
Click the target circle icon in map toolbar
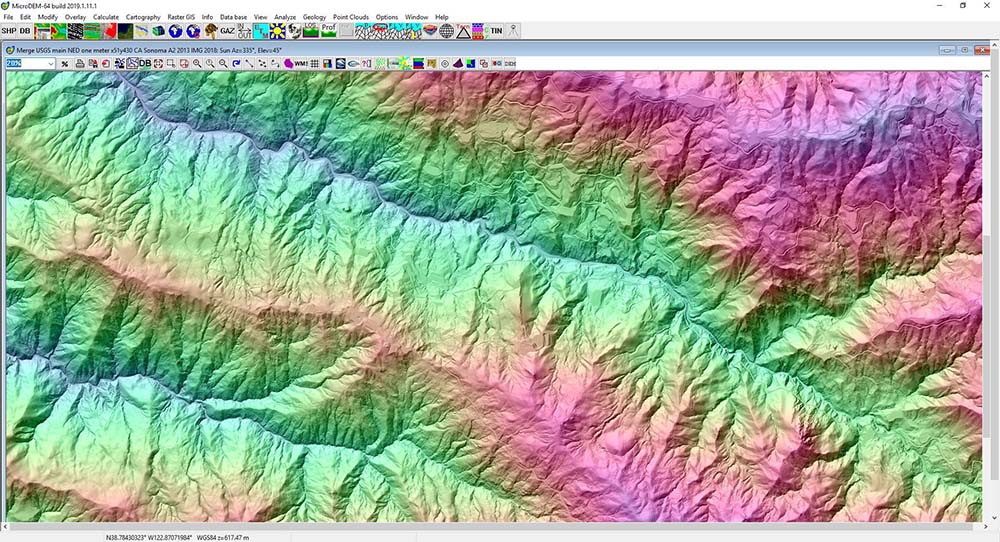[445, 63]
